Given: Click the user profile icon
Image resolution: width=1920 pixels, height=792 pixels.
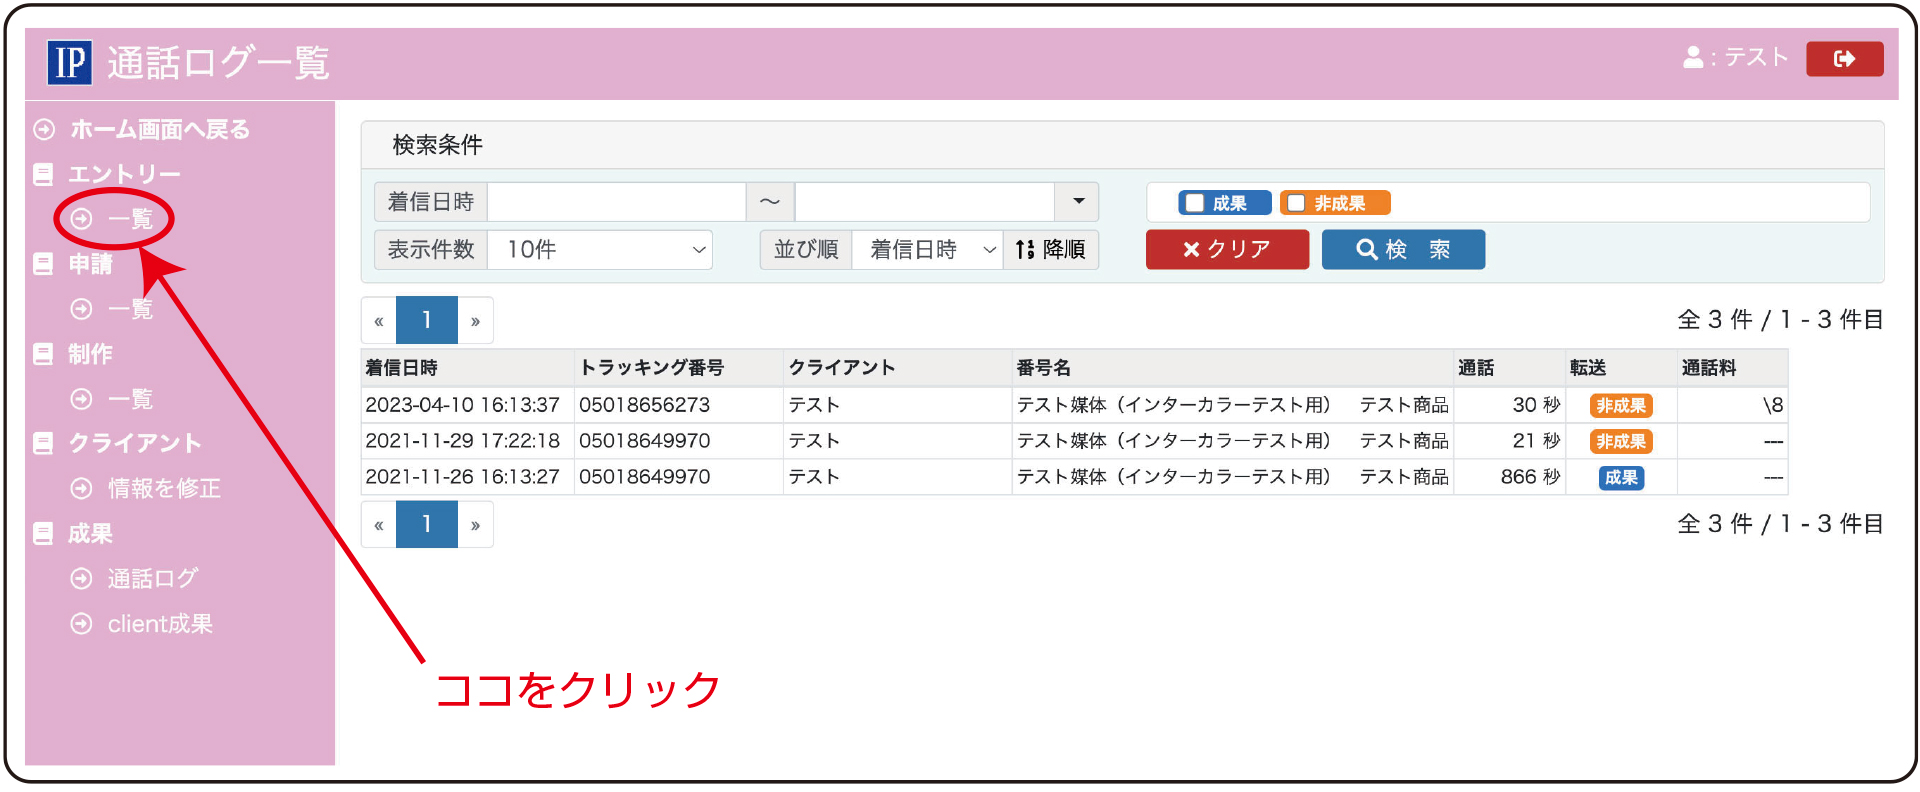Looking at the screenshot, I should pos(1693,57).
